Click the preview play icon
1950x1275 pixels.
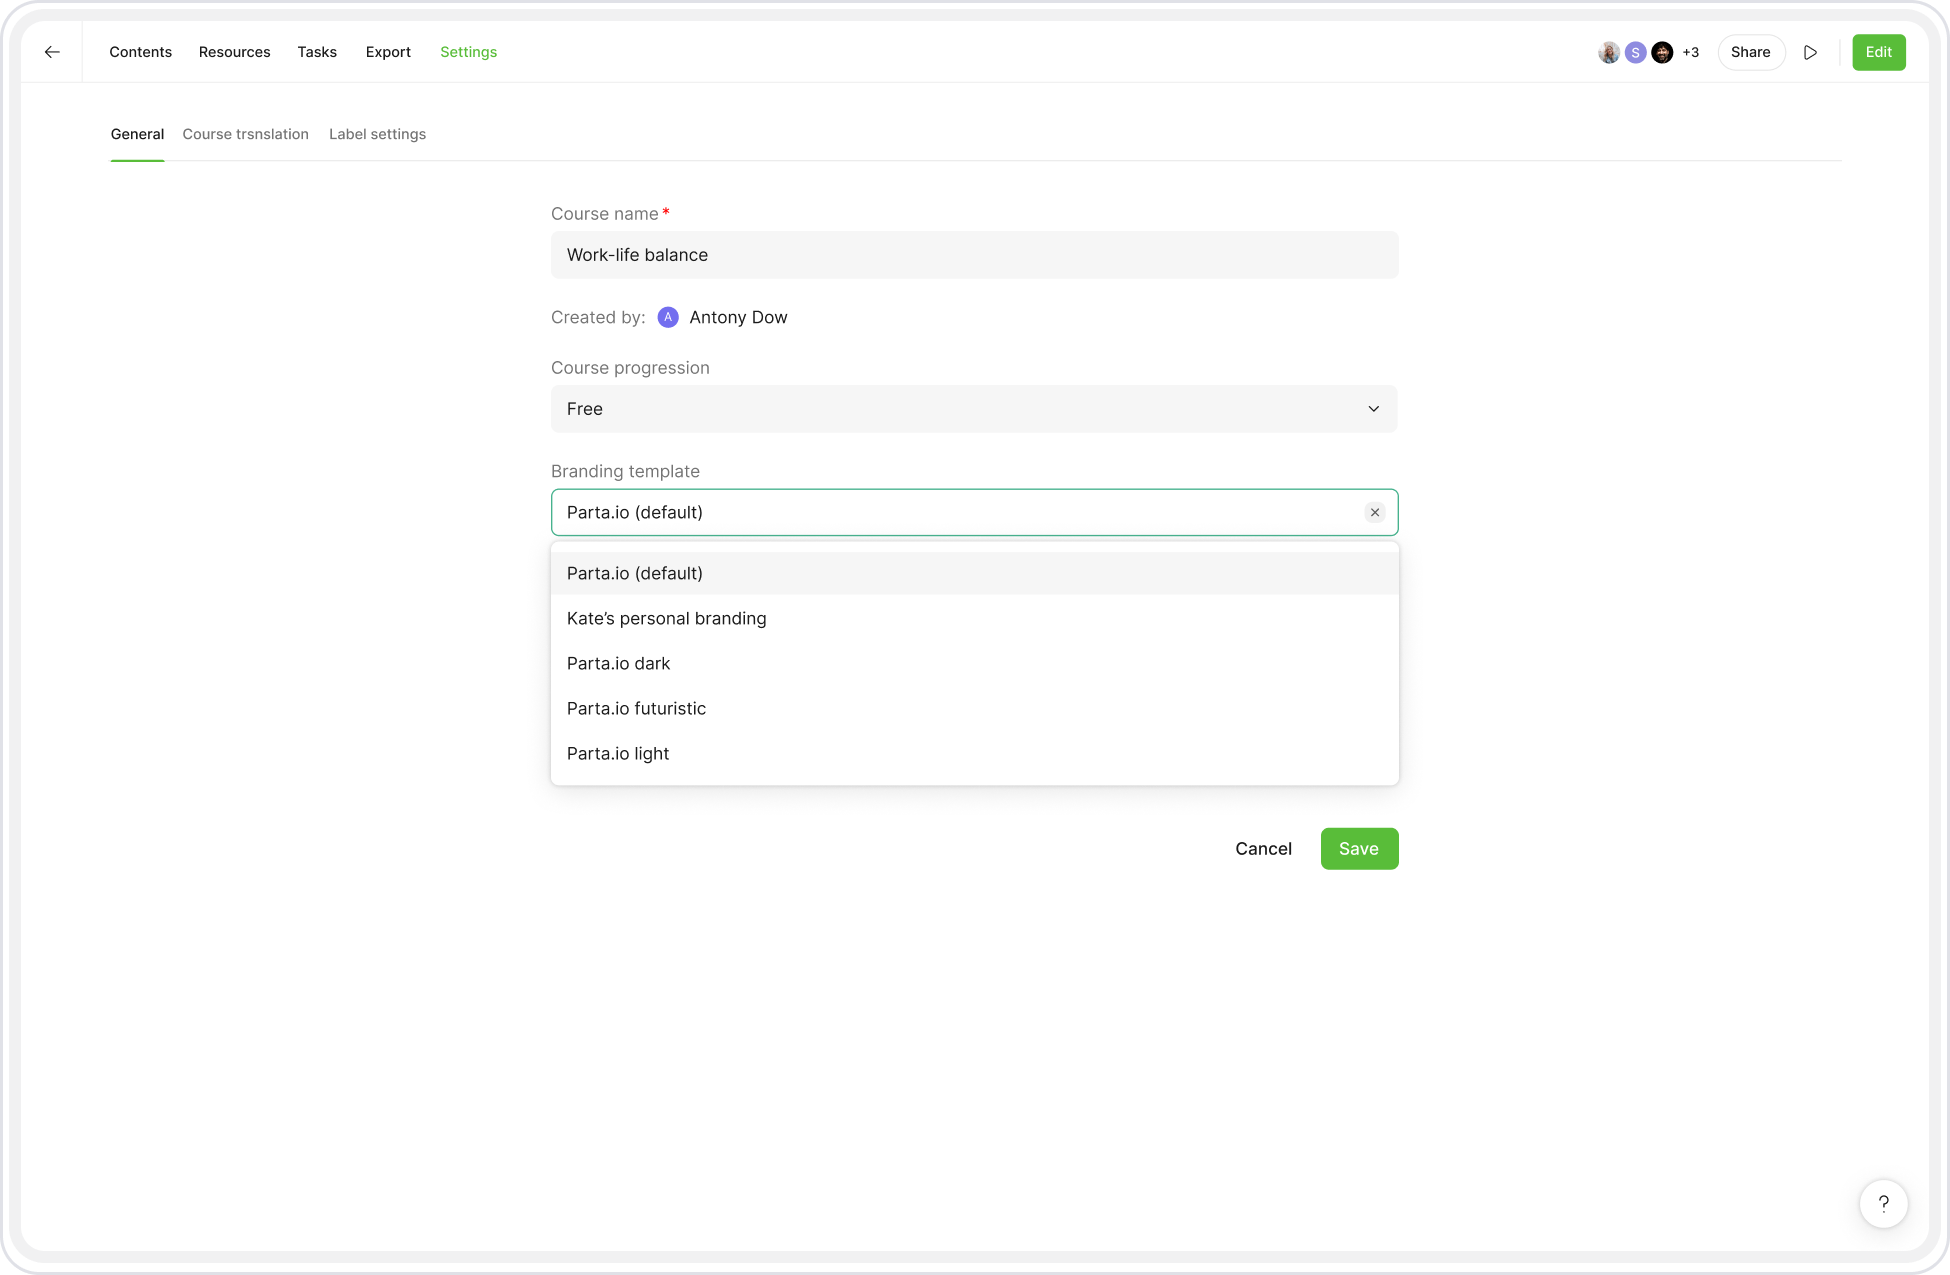1810,52
